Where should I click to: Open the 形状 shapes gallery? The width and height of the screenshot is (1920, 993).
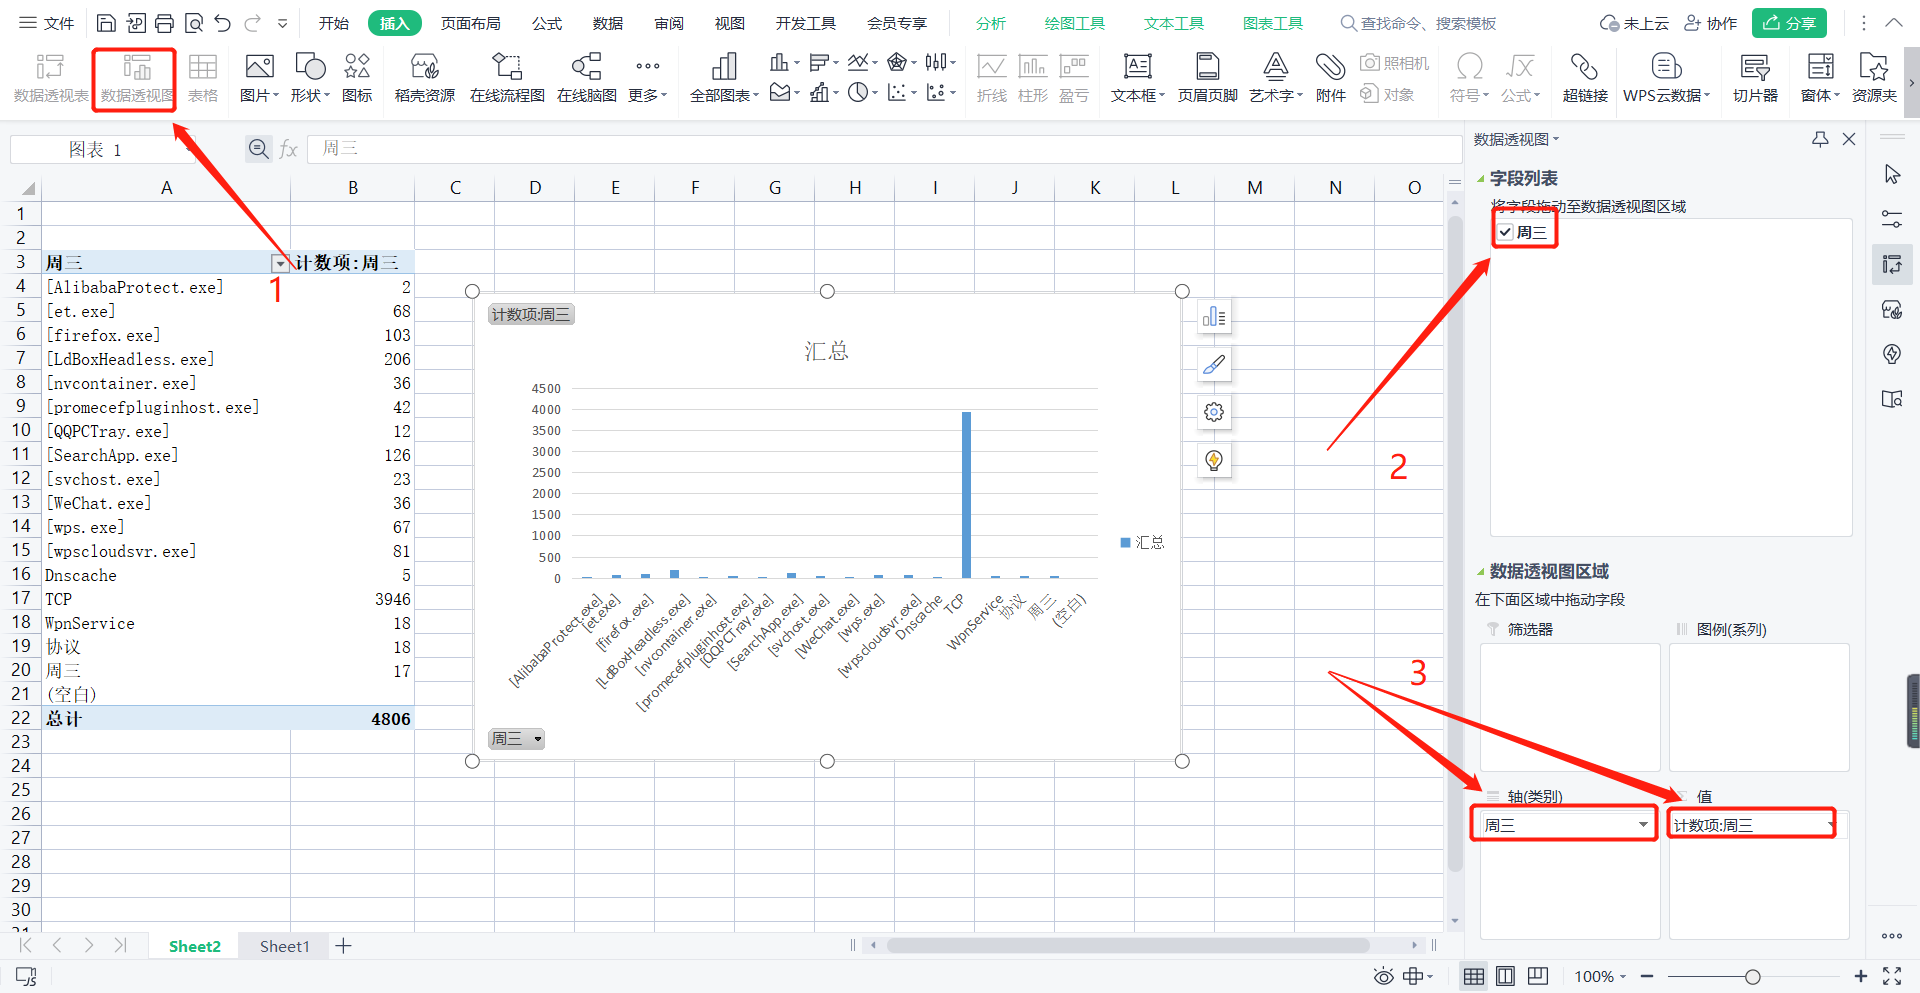[x=310, y=78]
